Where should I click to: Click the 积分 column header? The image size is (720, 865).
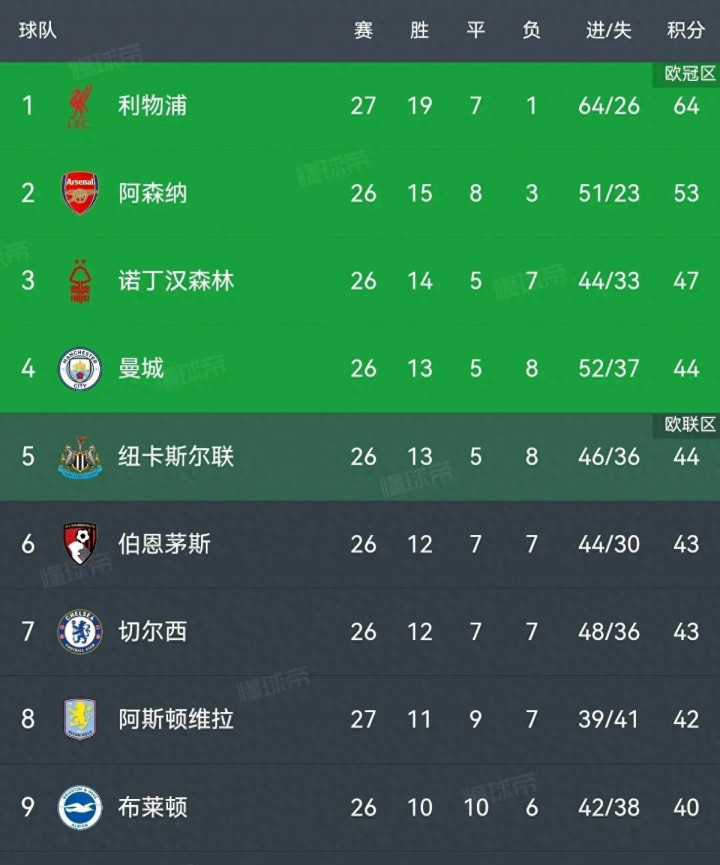pos(686,30)
